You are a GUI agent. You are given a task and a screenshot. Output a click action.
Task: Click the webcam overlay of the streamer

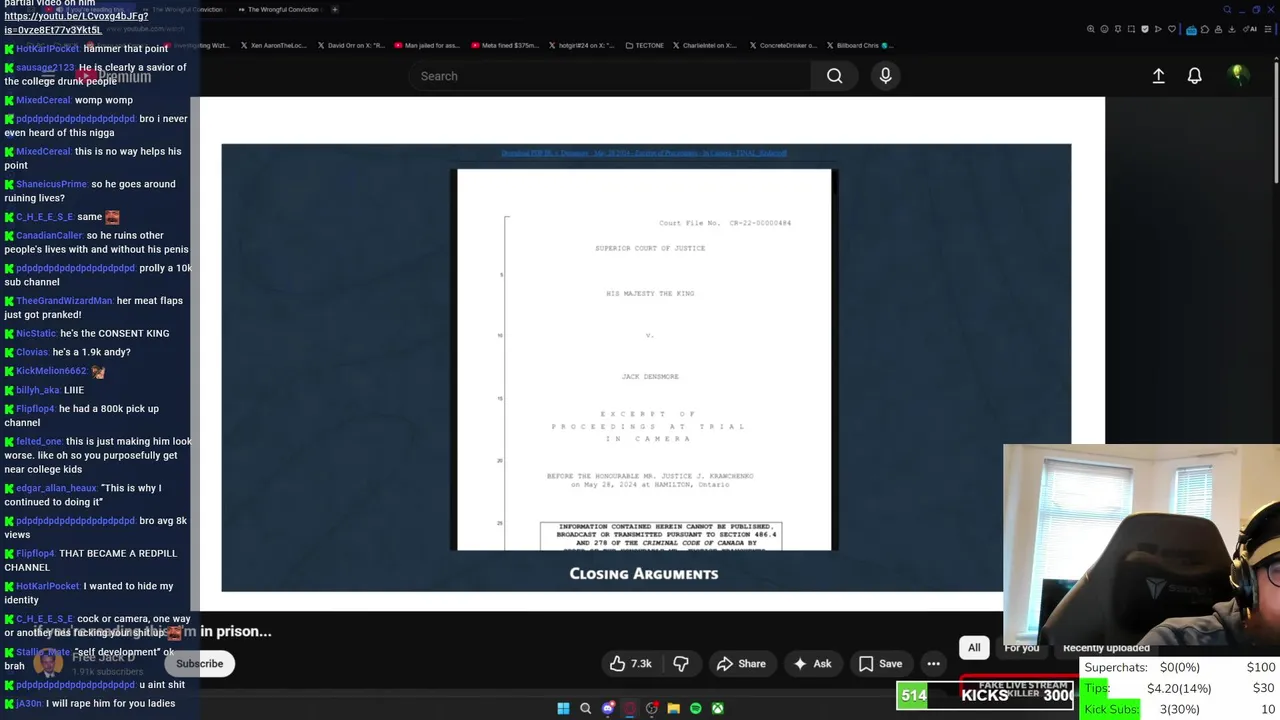1141,545
